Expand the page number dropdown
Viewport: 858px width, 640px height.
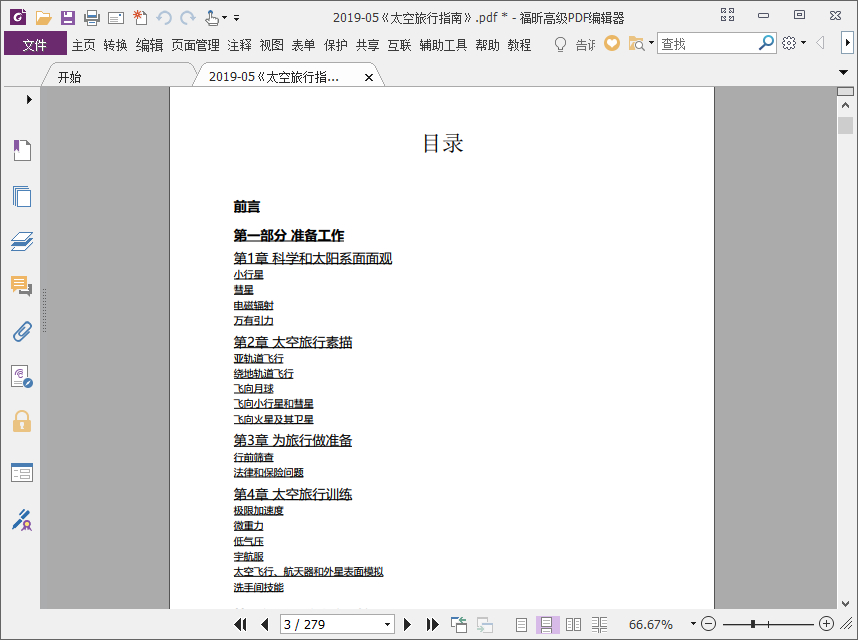tap(387, 624)
